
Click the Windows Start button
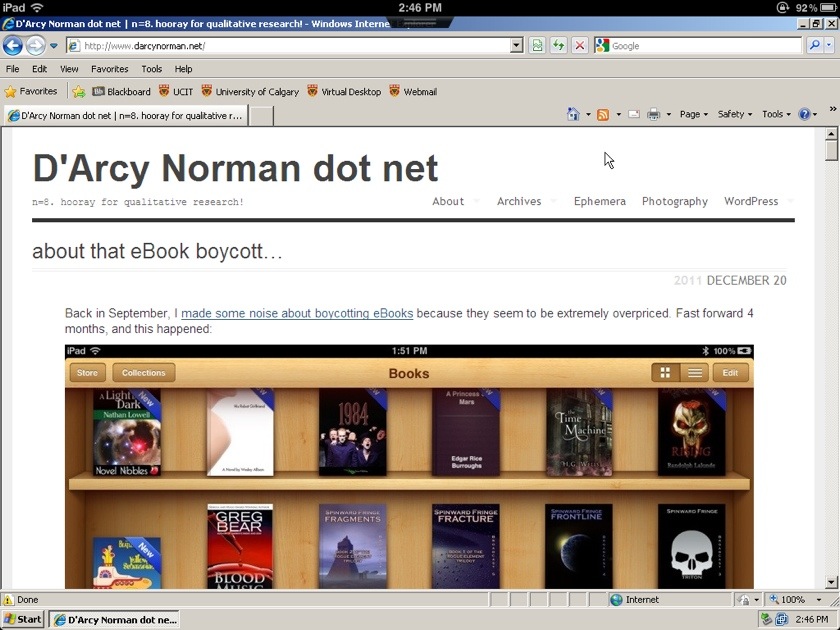tap(23, 619)
